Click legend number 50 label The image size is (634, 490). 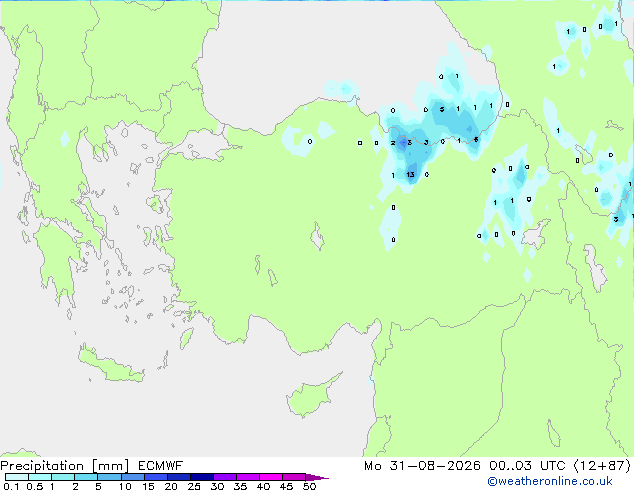pyautogui.click(x=309, y=486)
